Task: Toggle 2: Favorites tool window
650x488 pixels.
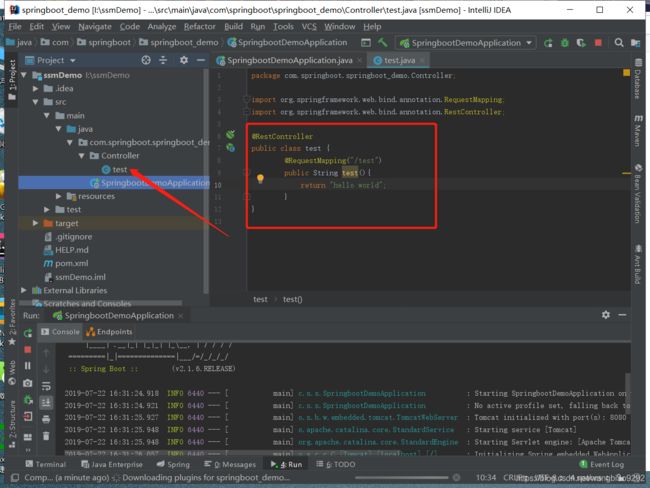Action: point(12,322)
